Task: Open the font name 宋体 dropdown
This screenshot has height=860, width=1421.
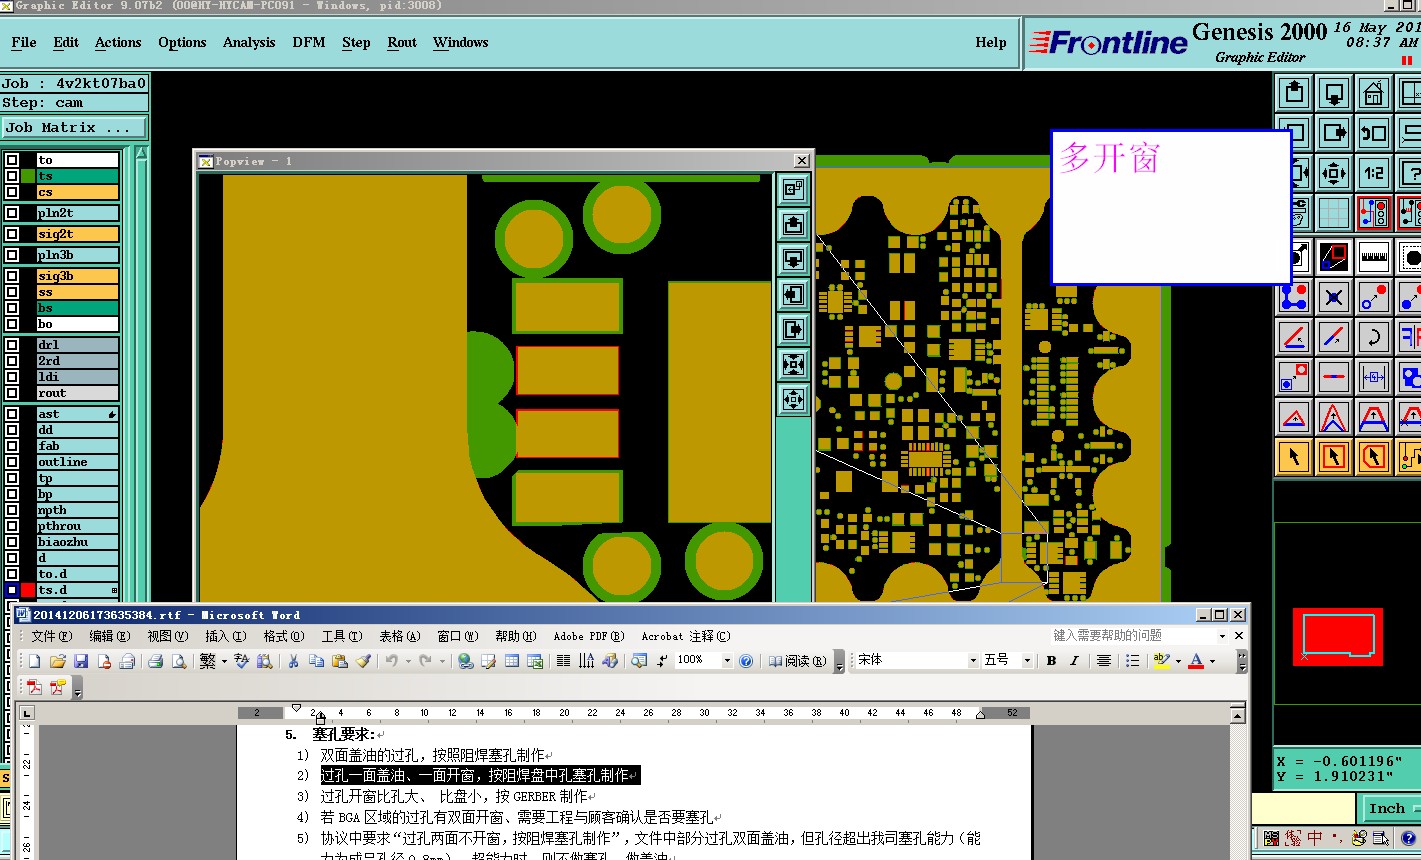Action: [972, 661]
